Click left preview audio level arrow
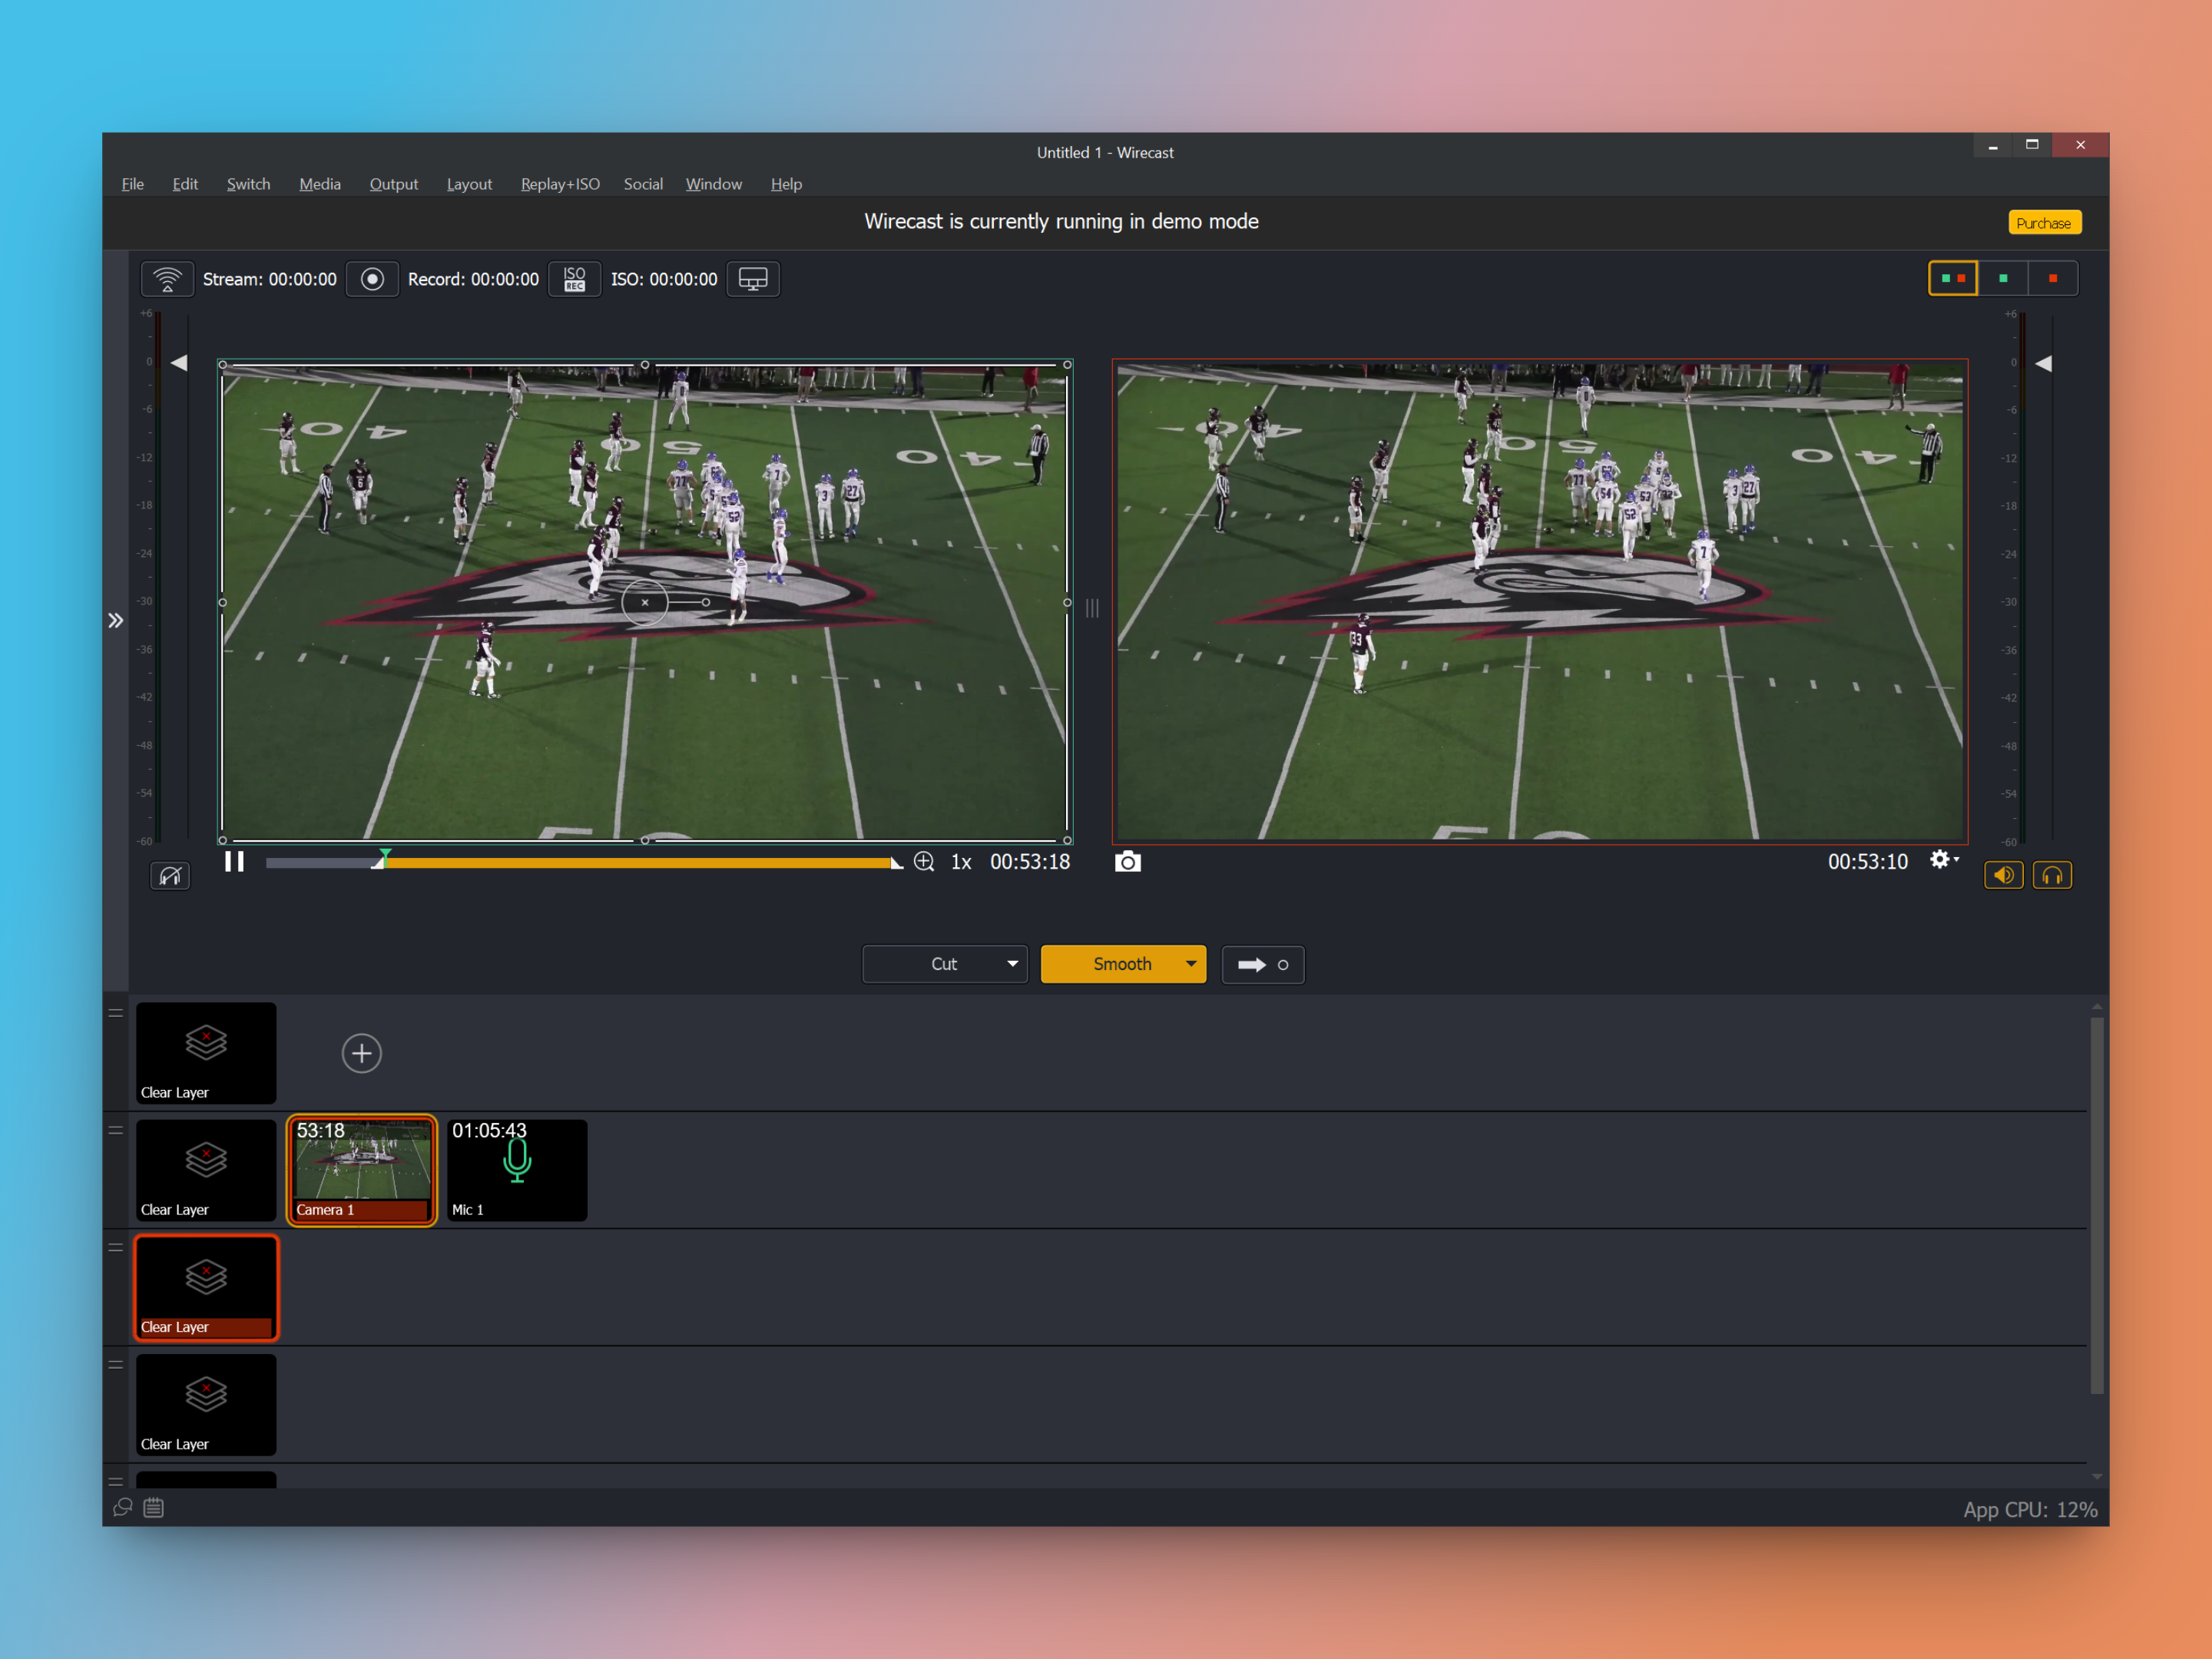Viewport: 2212px width, 1659px height. click(179, 363)
